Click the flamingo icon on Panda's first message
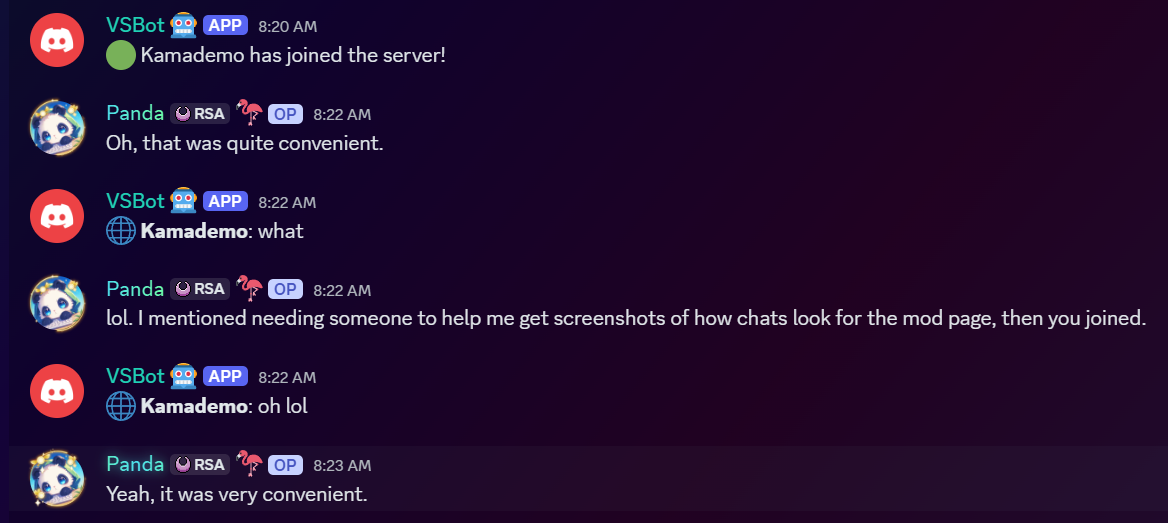 tap(250, 113)
